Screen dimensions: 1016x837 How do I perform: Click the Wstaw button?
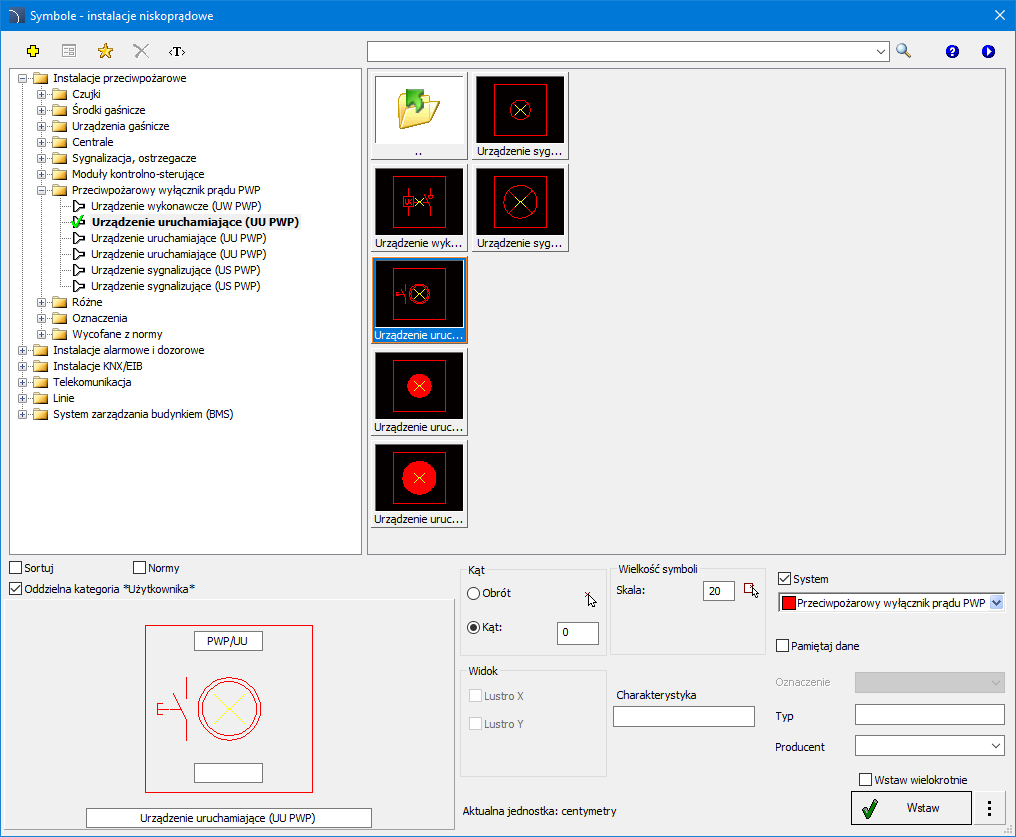[911, 808]
